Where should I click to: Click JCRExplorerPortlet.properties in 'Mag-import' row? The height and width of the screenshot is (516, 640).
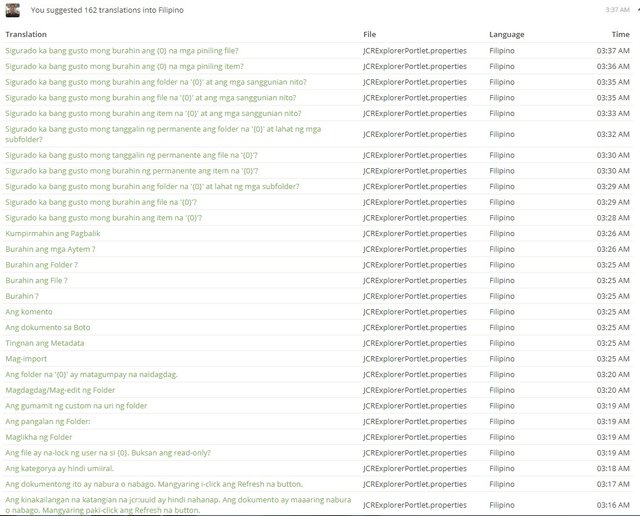point(415,358)
